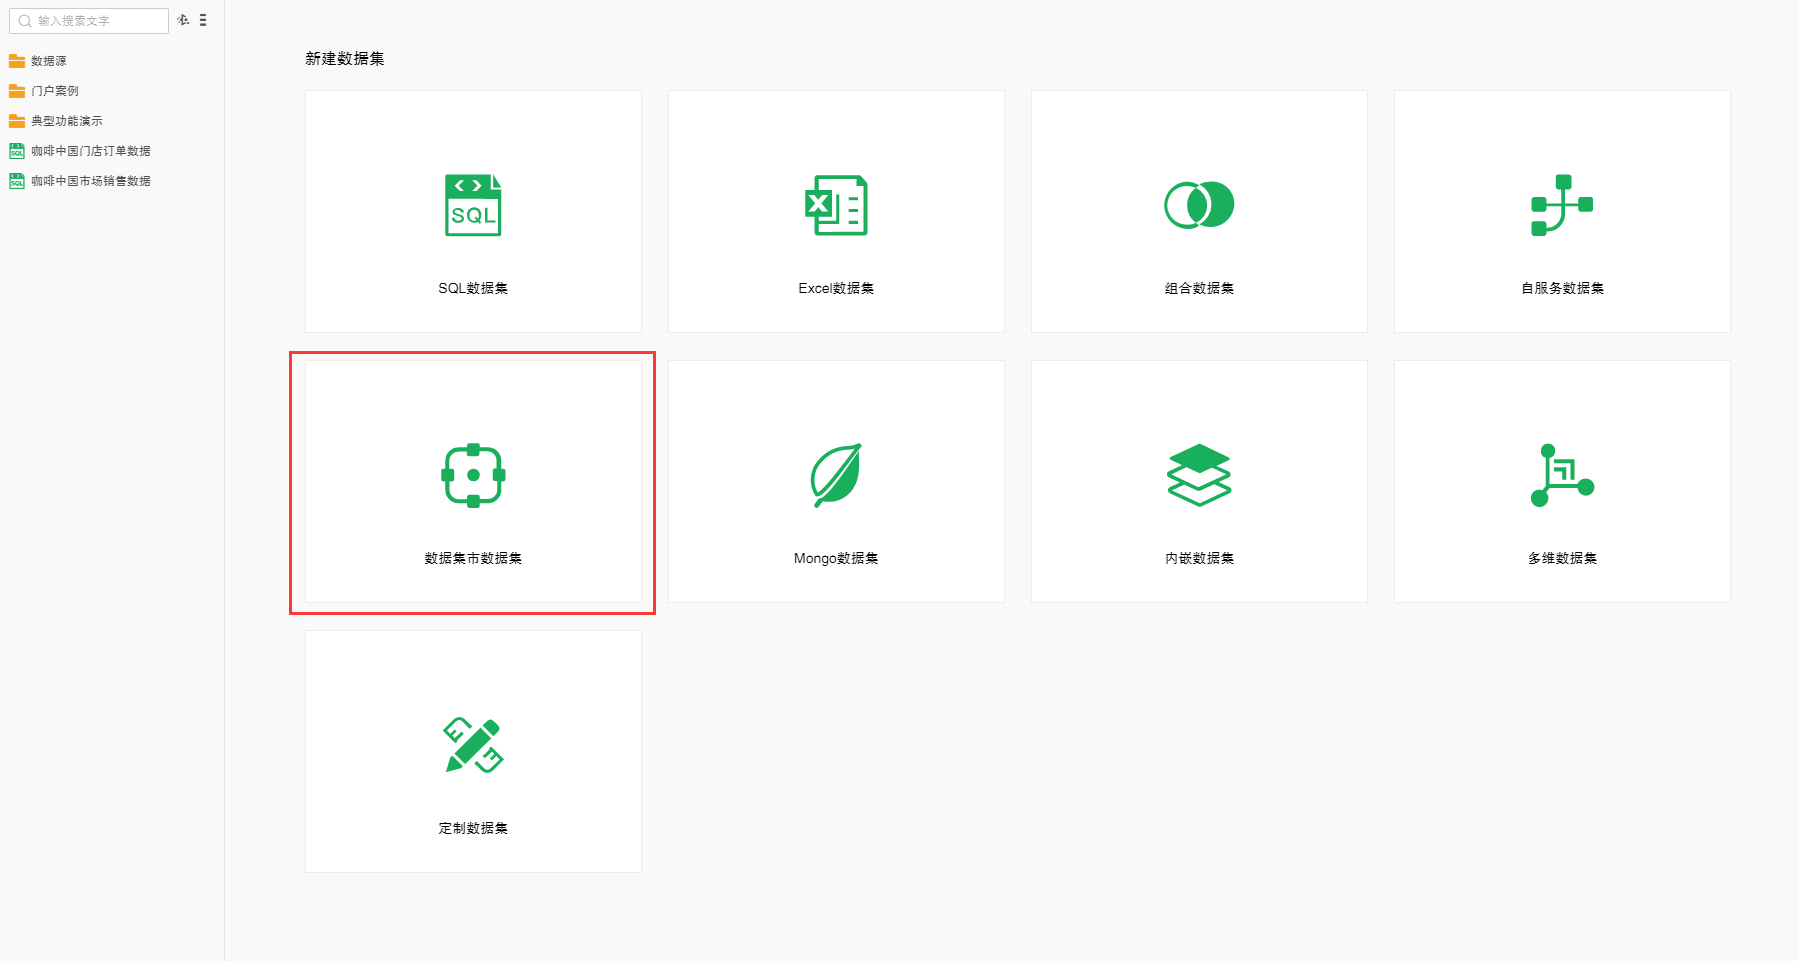1799x961 pixels.
Task: Focus the 输入搜索文字 search field
Action: pos(89,21)
